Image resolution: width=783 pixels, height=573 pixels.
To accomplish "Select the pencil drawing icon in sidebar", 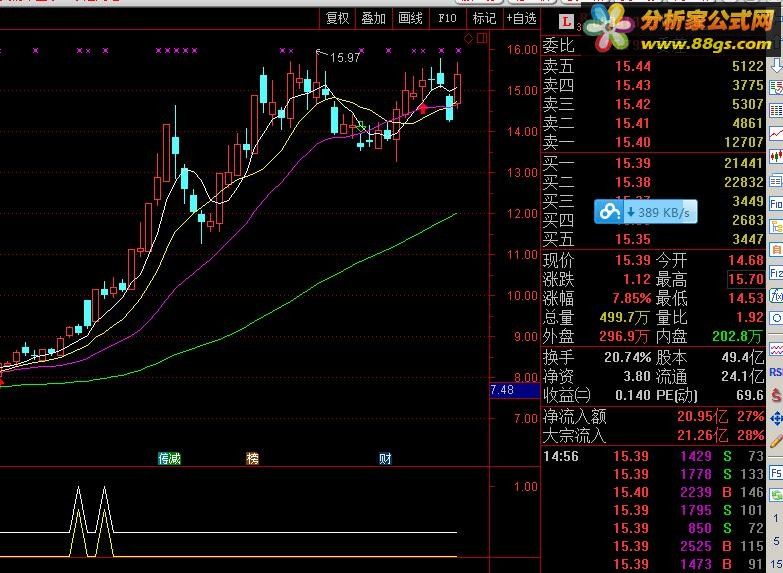I will click(x=776, y=441).
